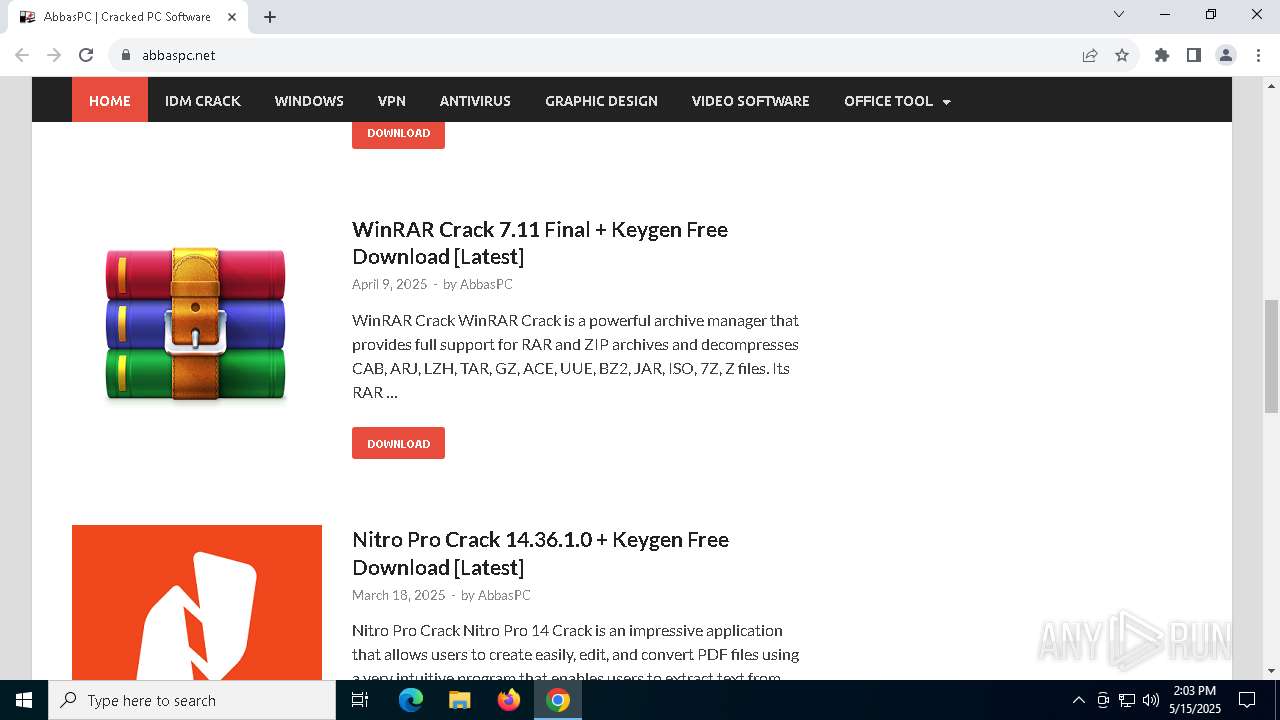Reload the page with the refresh icon
Screen dimensions: 1280x720
click(86, 55)
